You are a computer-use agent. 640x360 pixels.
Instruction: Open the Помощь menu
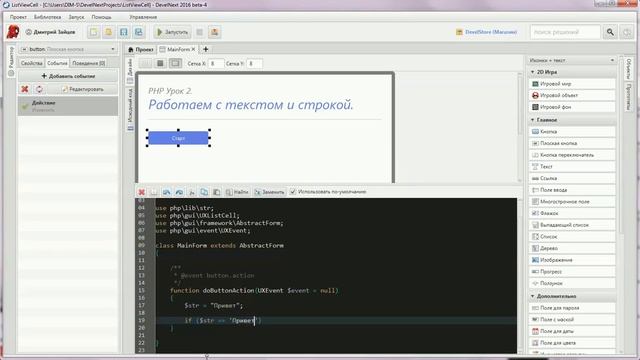[101, 17]
